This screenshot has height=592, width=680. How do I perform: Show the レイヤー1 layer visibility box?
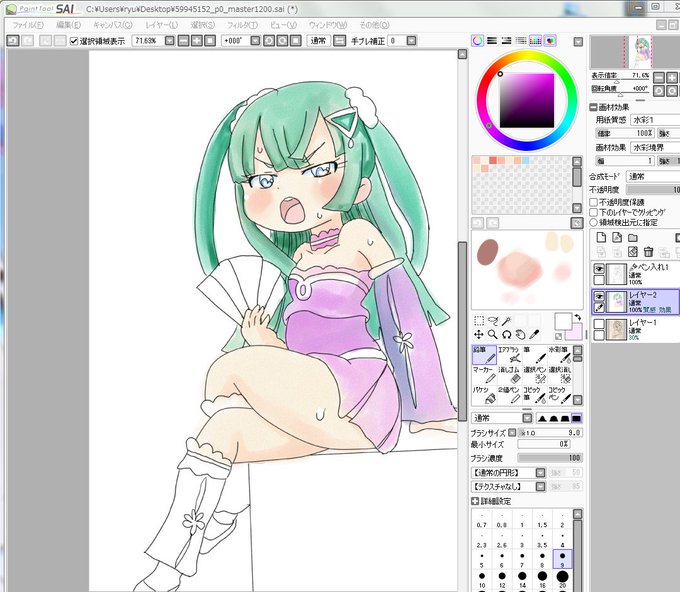(x=599, y=324)
